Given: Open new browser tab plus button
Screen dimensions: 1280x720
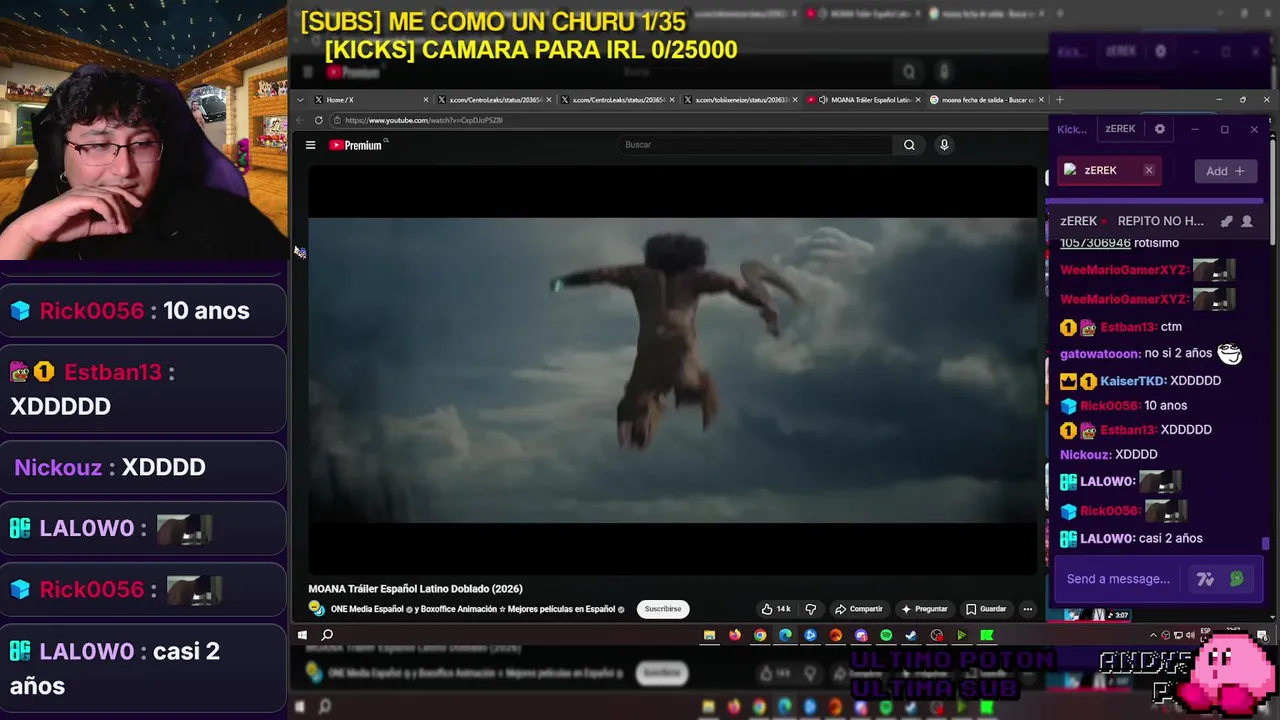Looking at the screenshot, I should point(1060,100).
